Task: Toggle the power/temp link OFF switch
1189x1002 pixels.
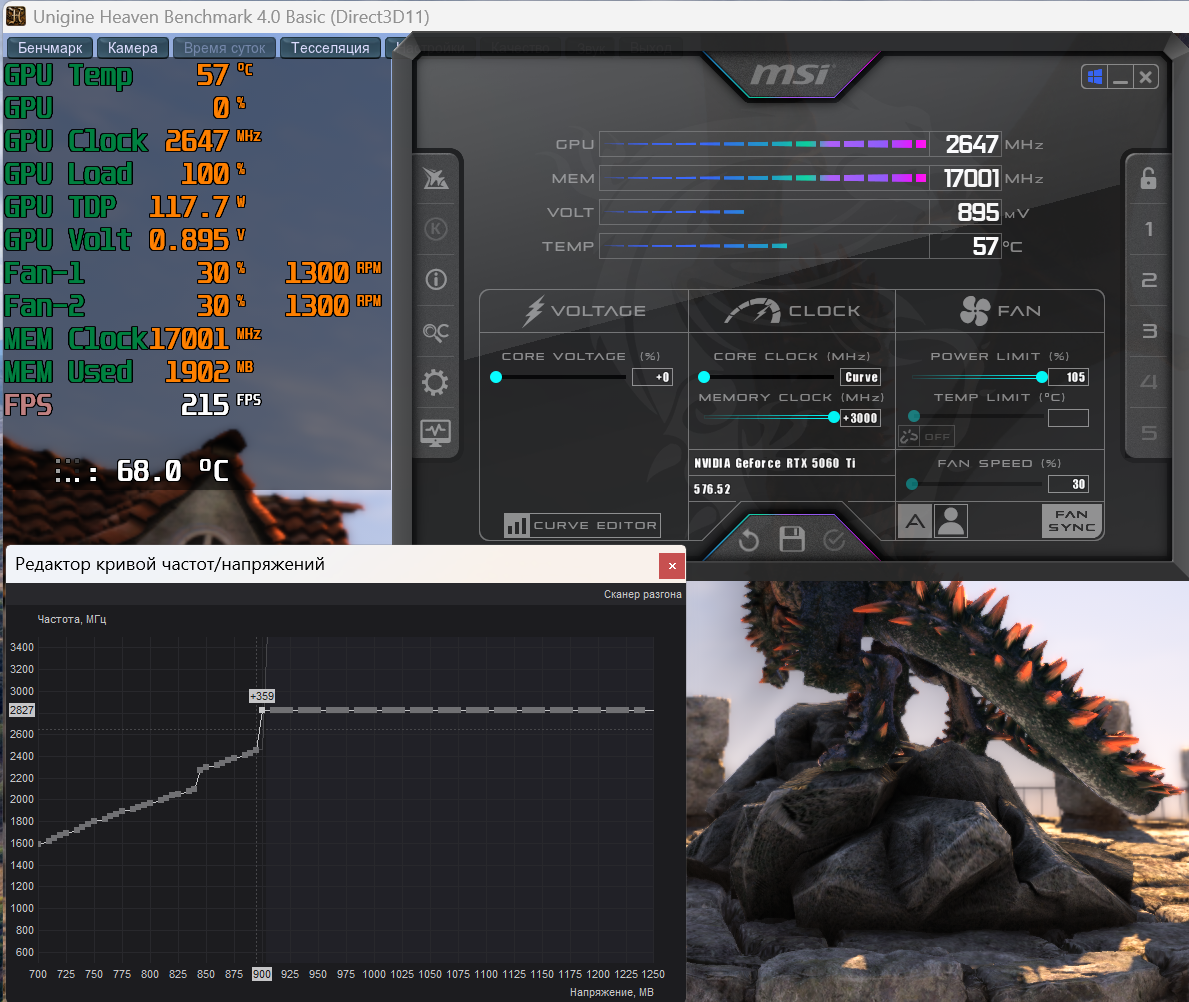Action: 927,436
